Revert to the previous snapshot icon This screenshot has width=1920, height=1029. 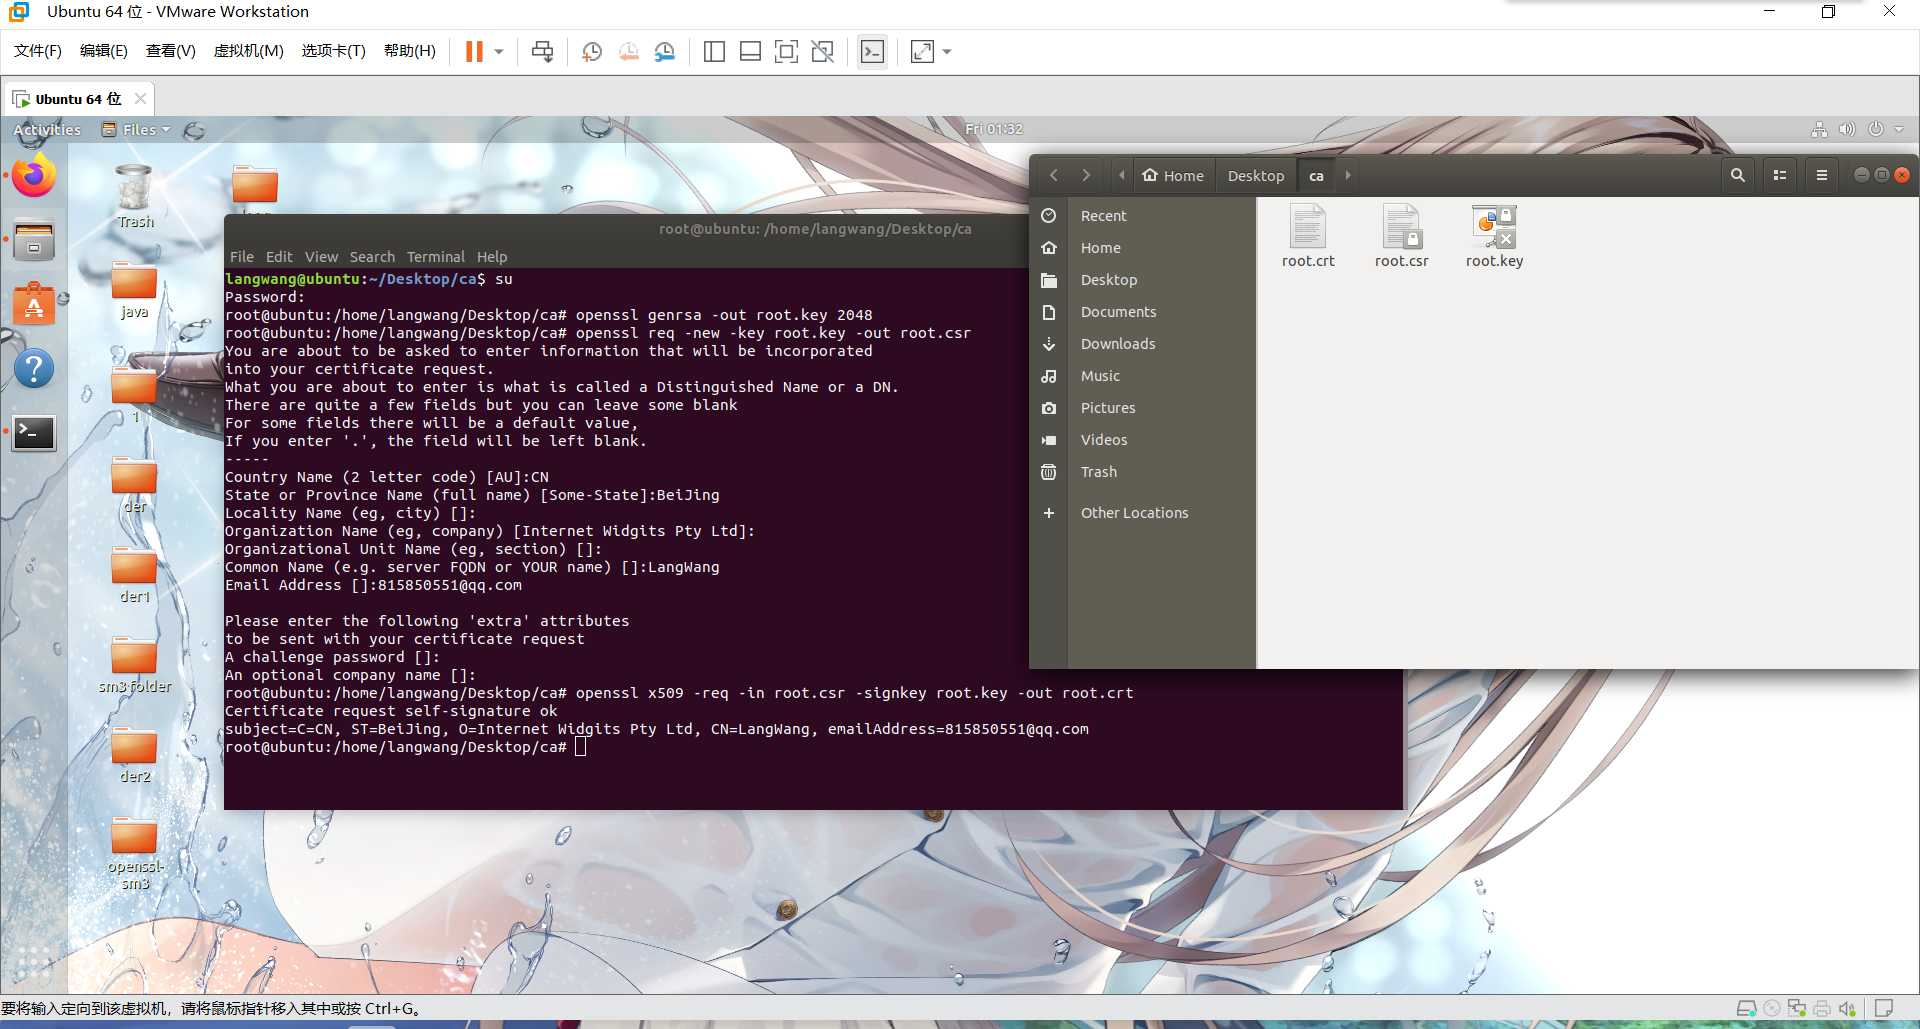tap(628, 51)
